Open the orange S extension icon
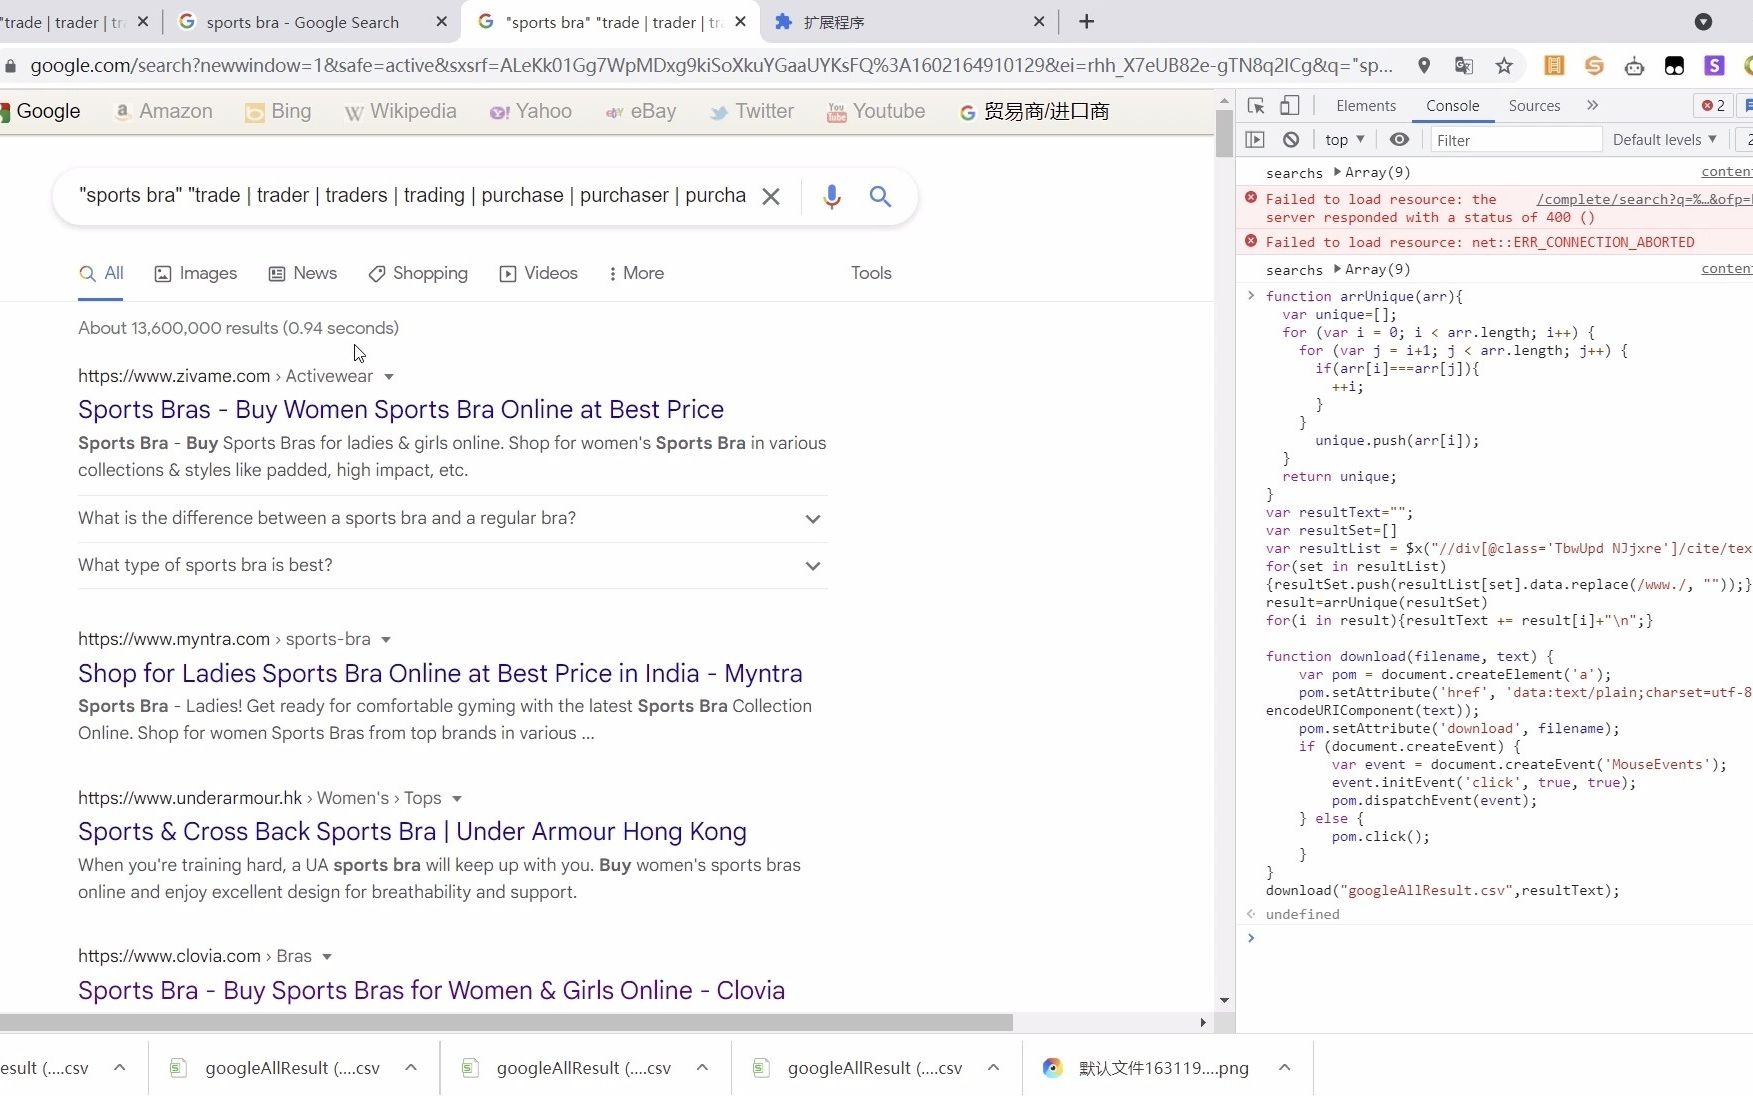Screen dimensions: 1753x1096 tap(1594, 66)
